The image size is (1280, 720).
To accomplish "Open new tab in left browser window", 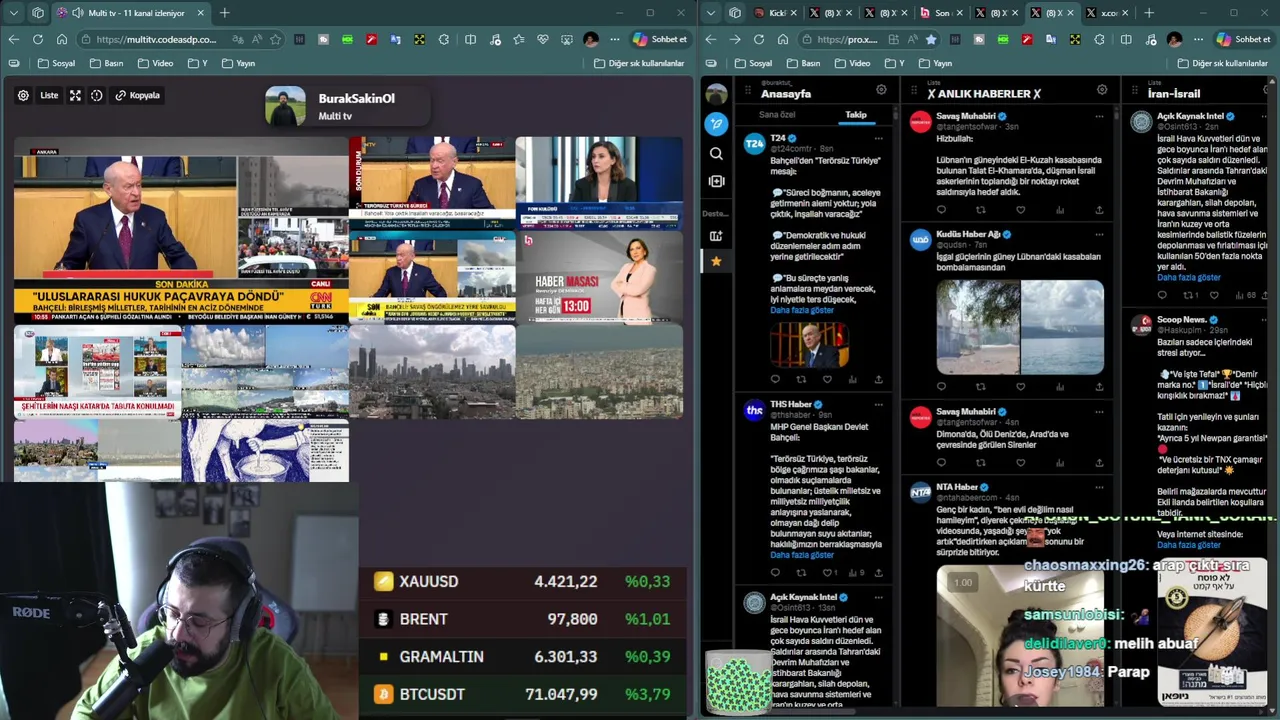I will pyautogui.click(x=224, y=13).
